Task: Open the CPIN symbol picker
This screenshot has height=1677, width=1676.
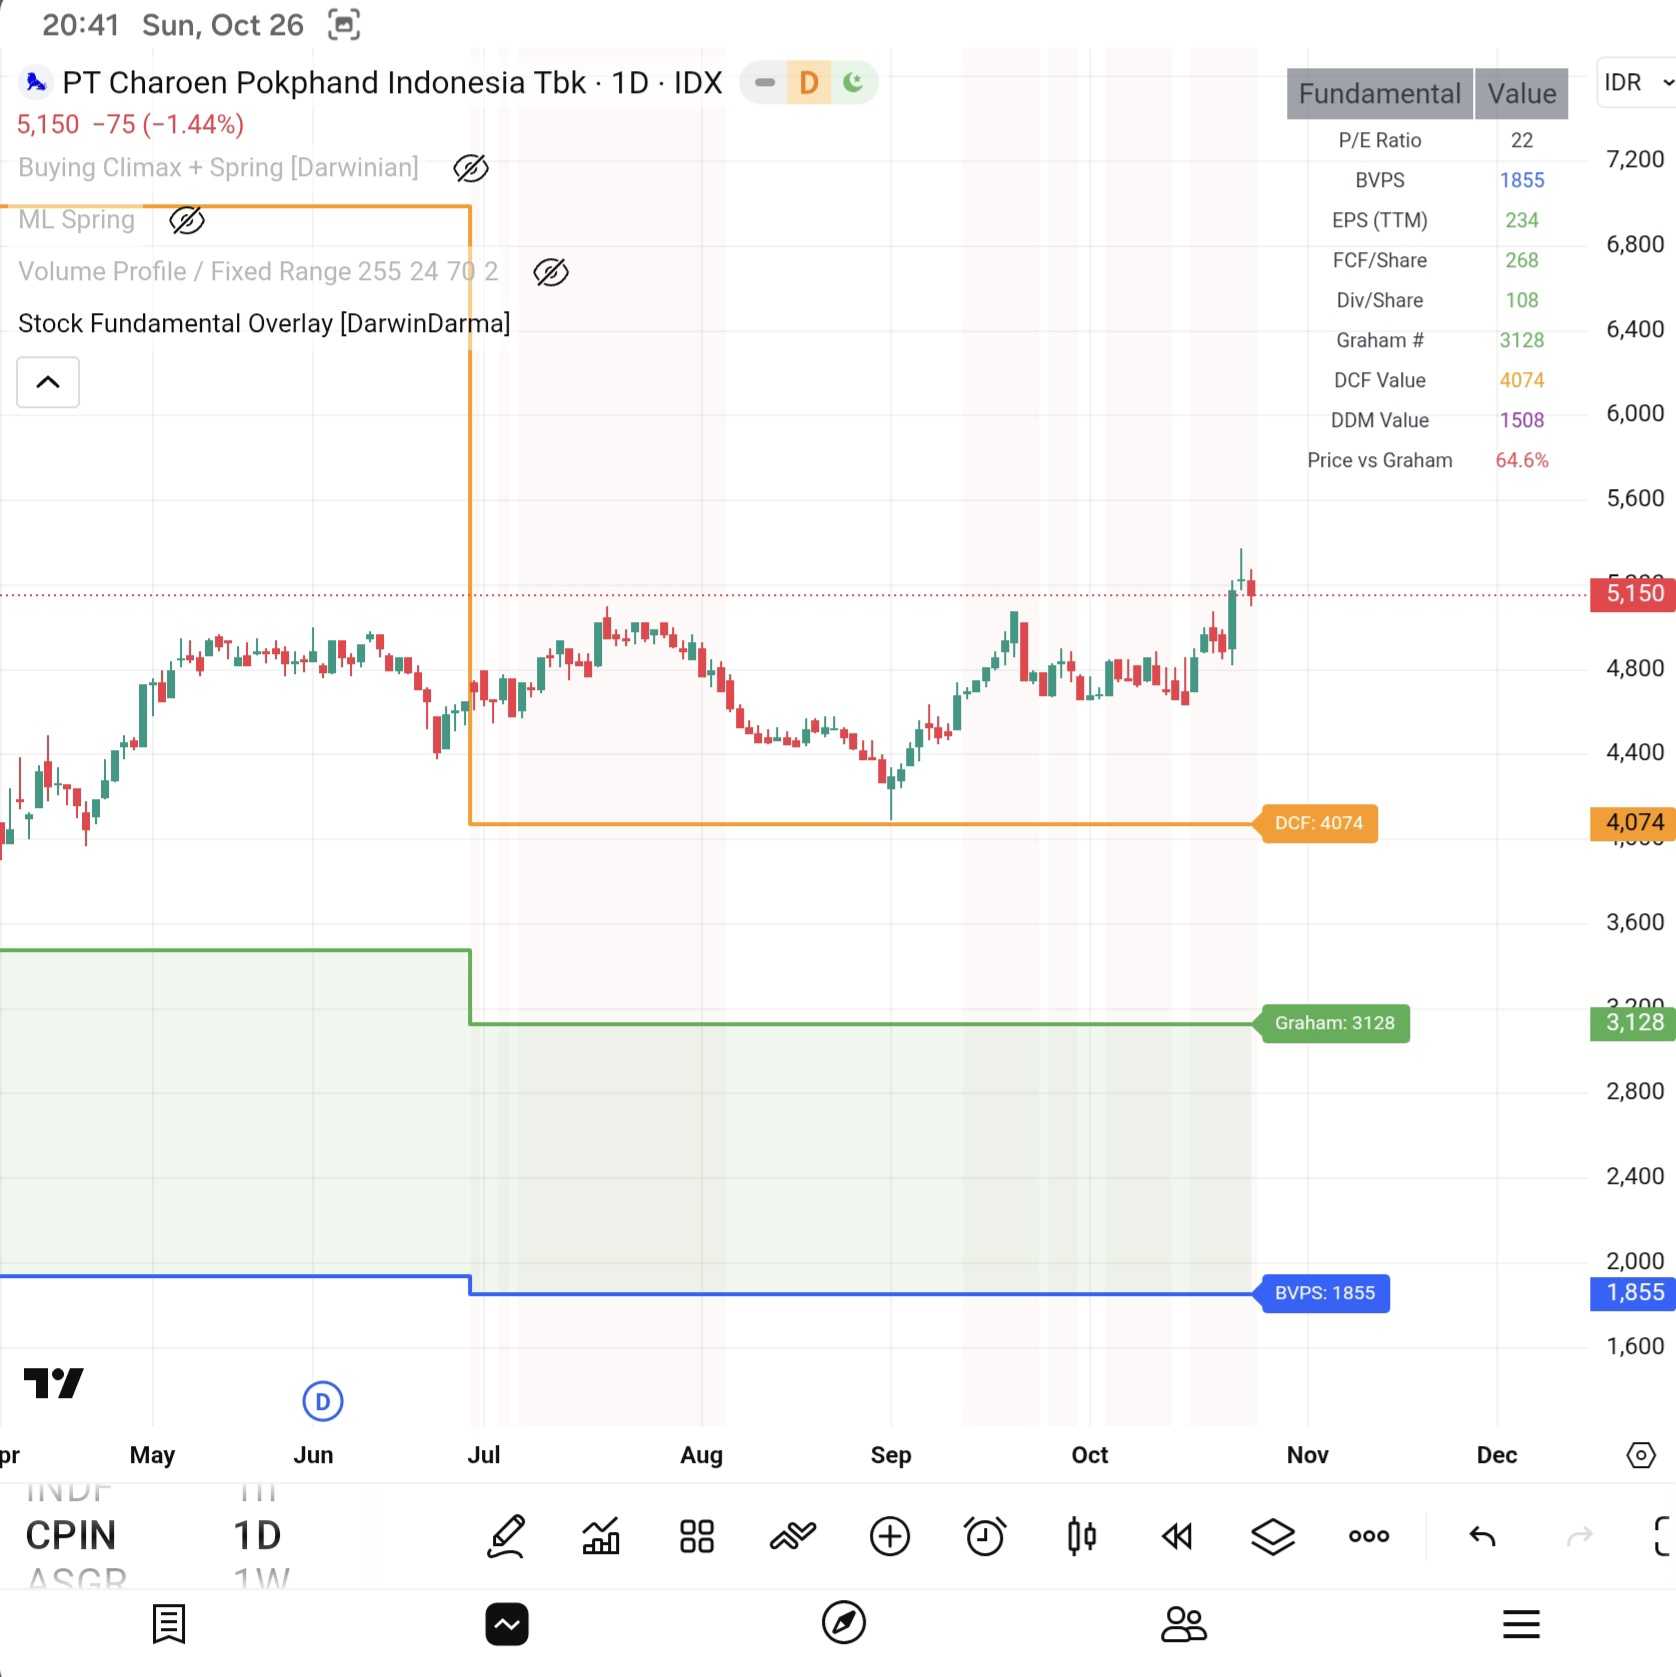Action: tap(71, 1535)
